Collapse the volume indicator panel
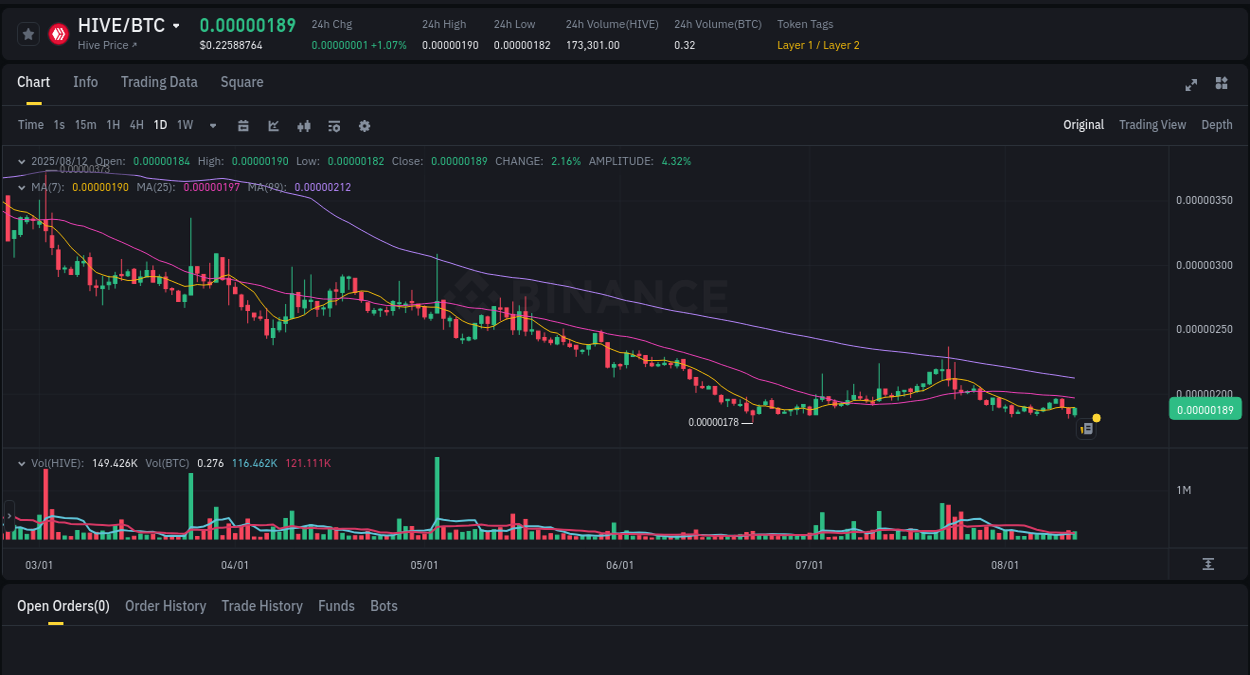 (x=20, y=463)
